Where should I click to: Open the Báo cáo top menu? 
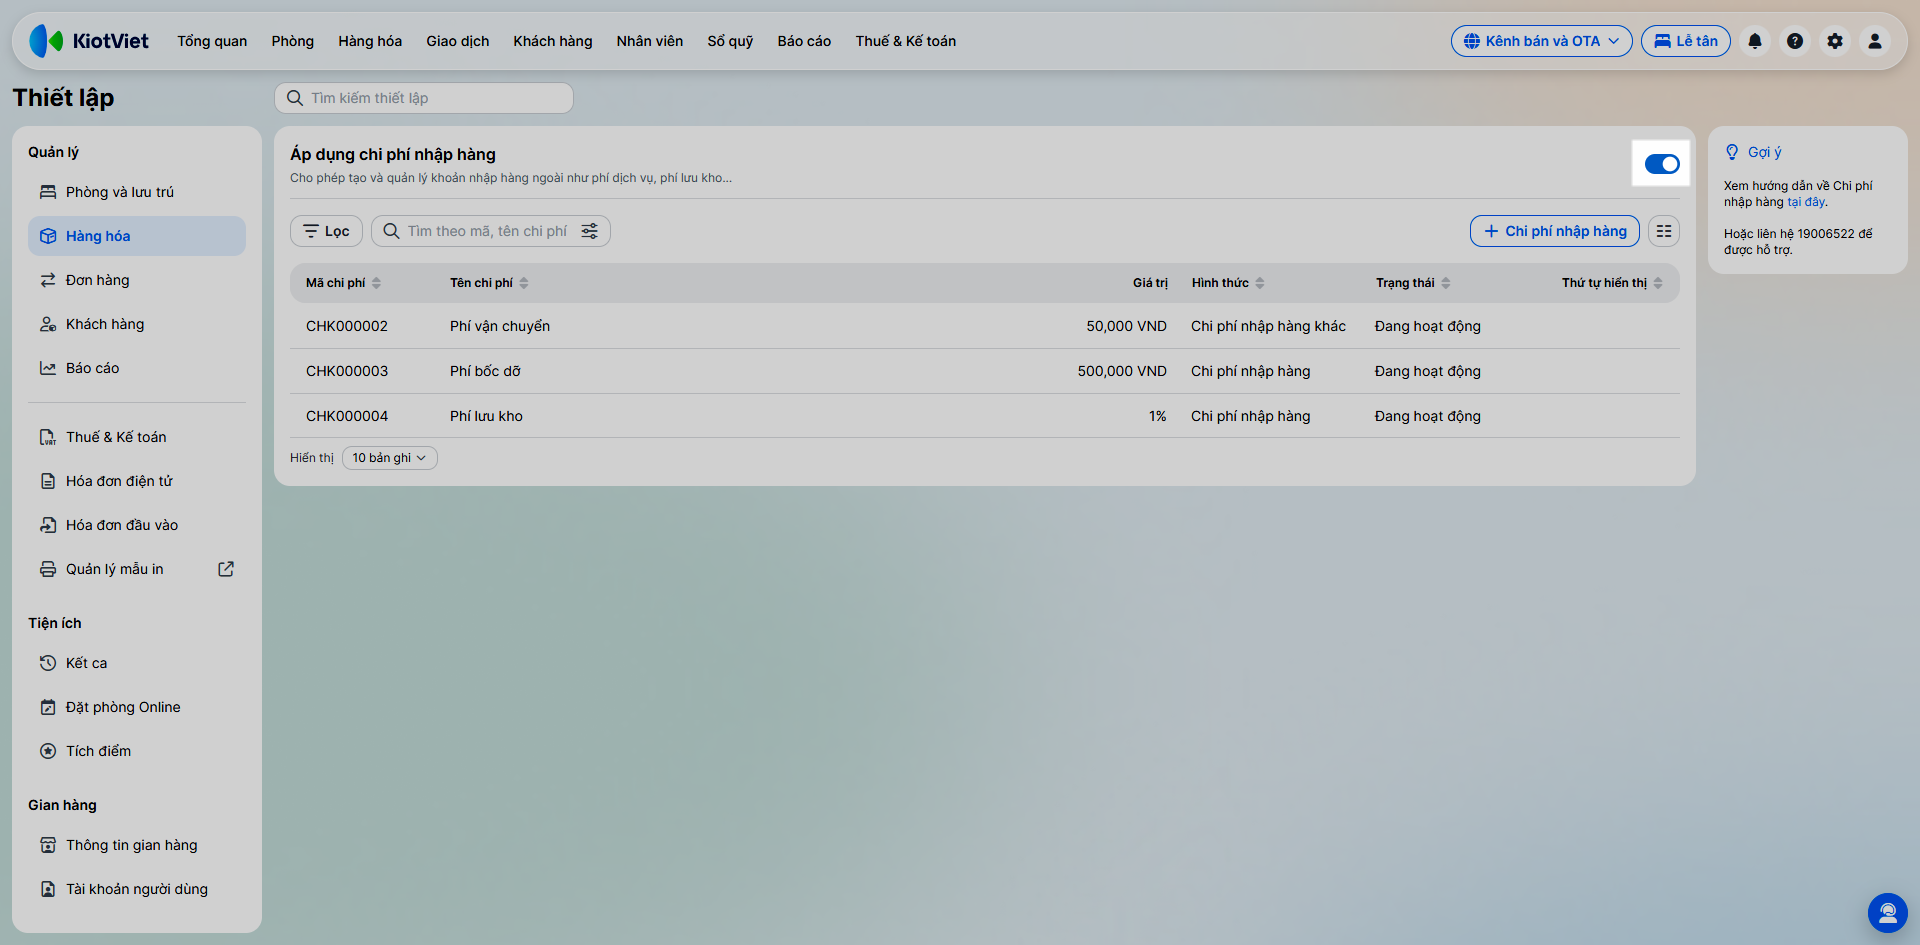[804, 41]
